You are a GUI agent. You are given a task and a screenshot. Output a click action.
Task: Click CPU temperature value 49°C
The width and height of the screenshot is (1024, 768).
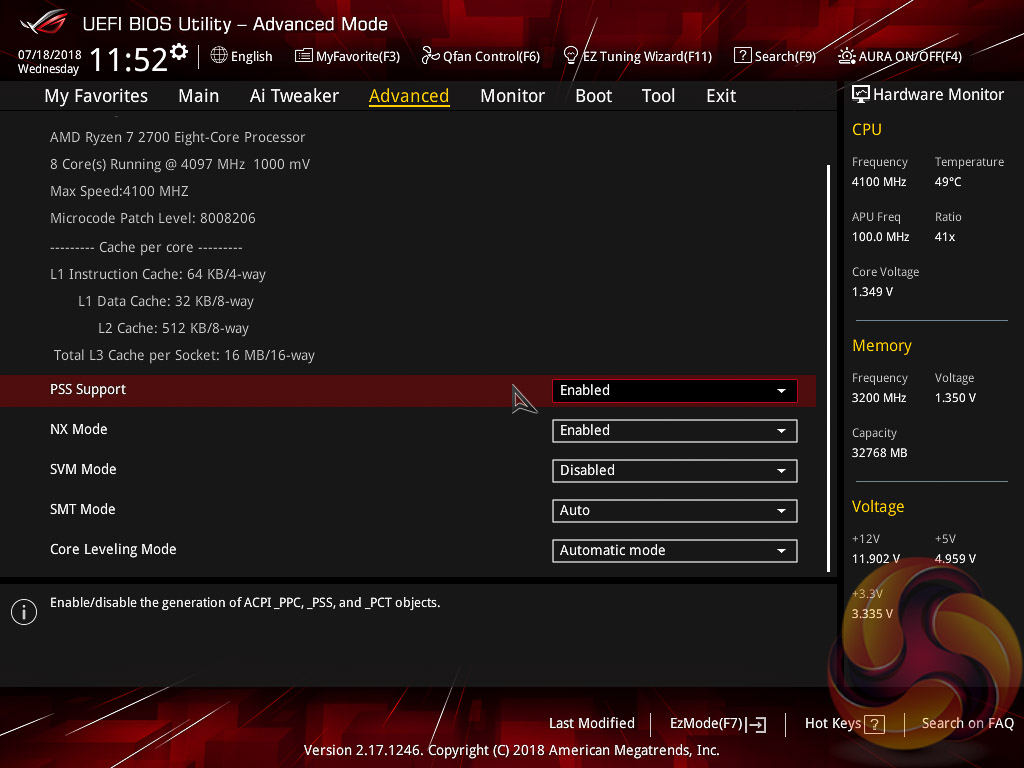click(x=948, y=182)
